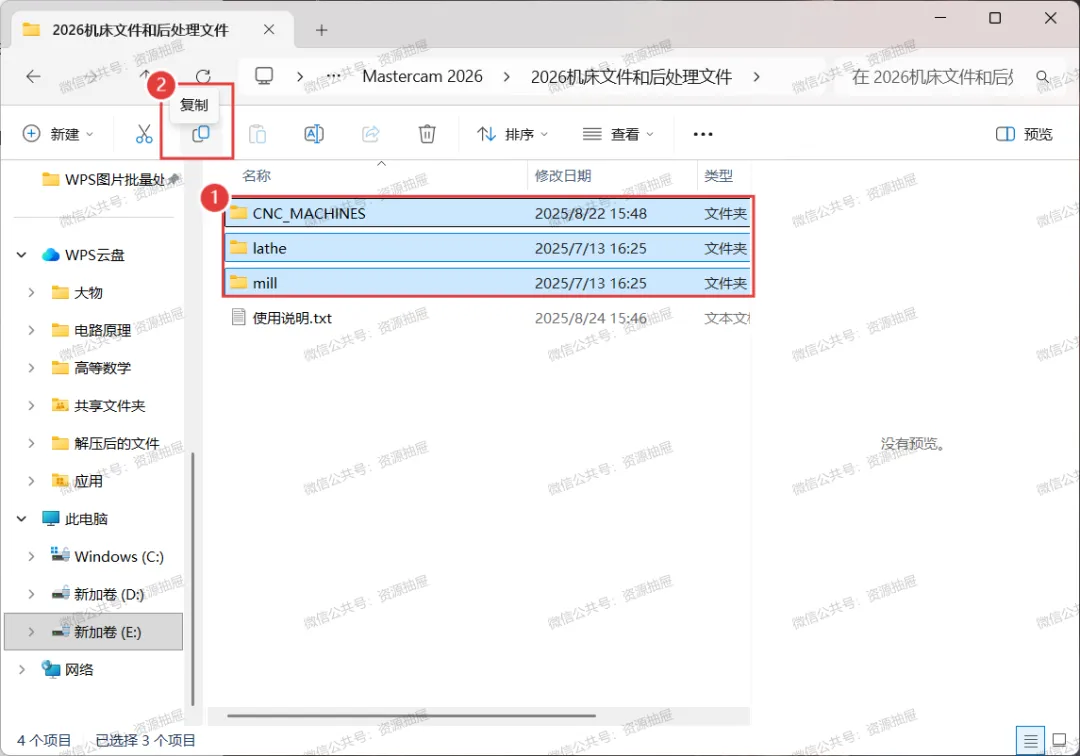
Task: Open a new tab with plus button
Action: click(x=321, y=30)
